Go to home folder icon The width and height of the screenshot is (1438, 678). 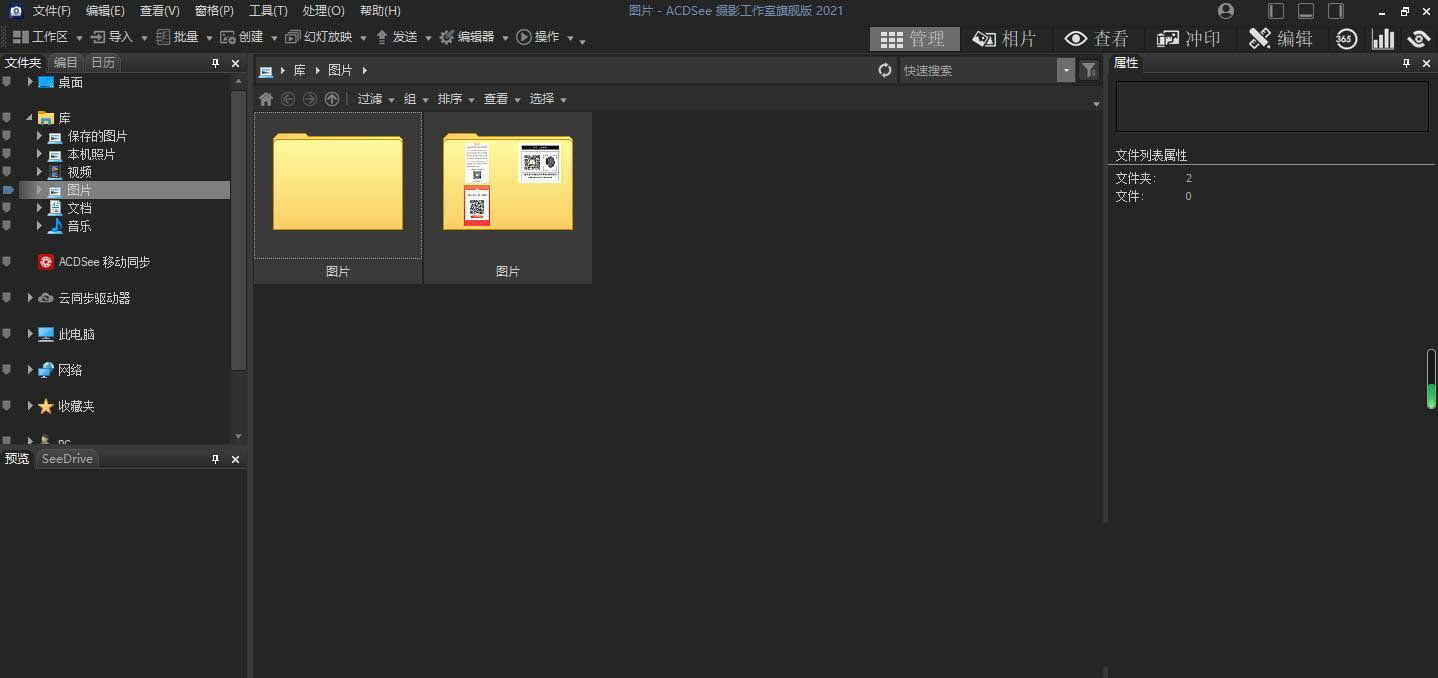(x=266, y=99)
